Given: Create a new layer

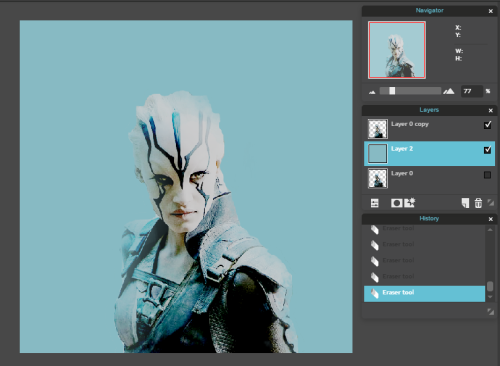Looking at the screenshot, I should (465, 203).
